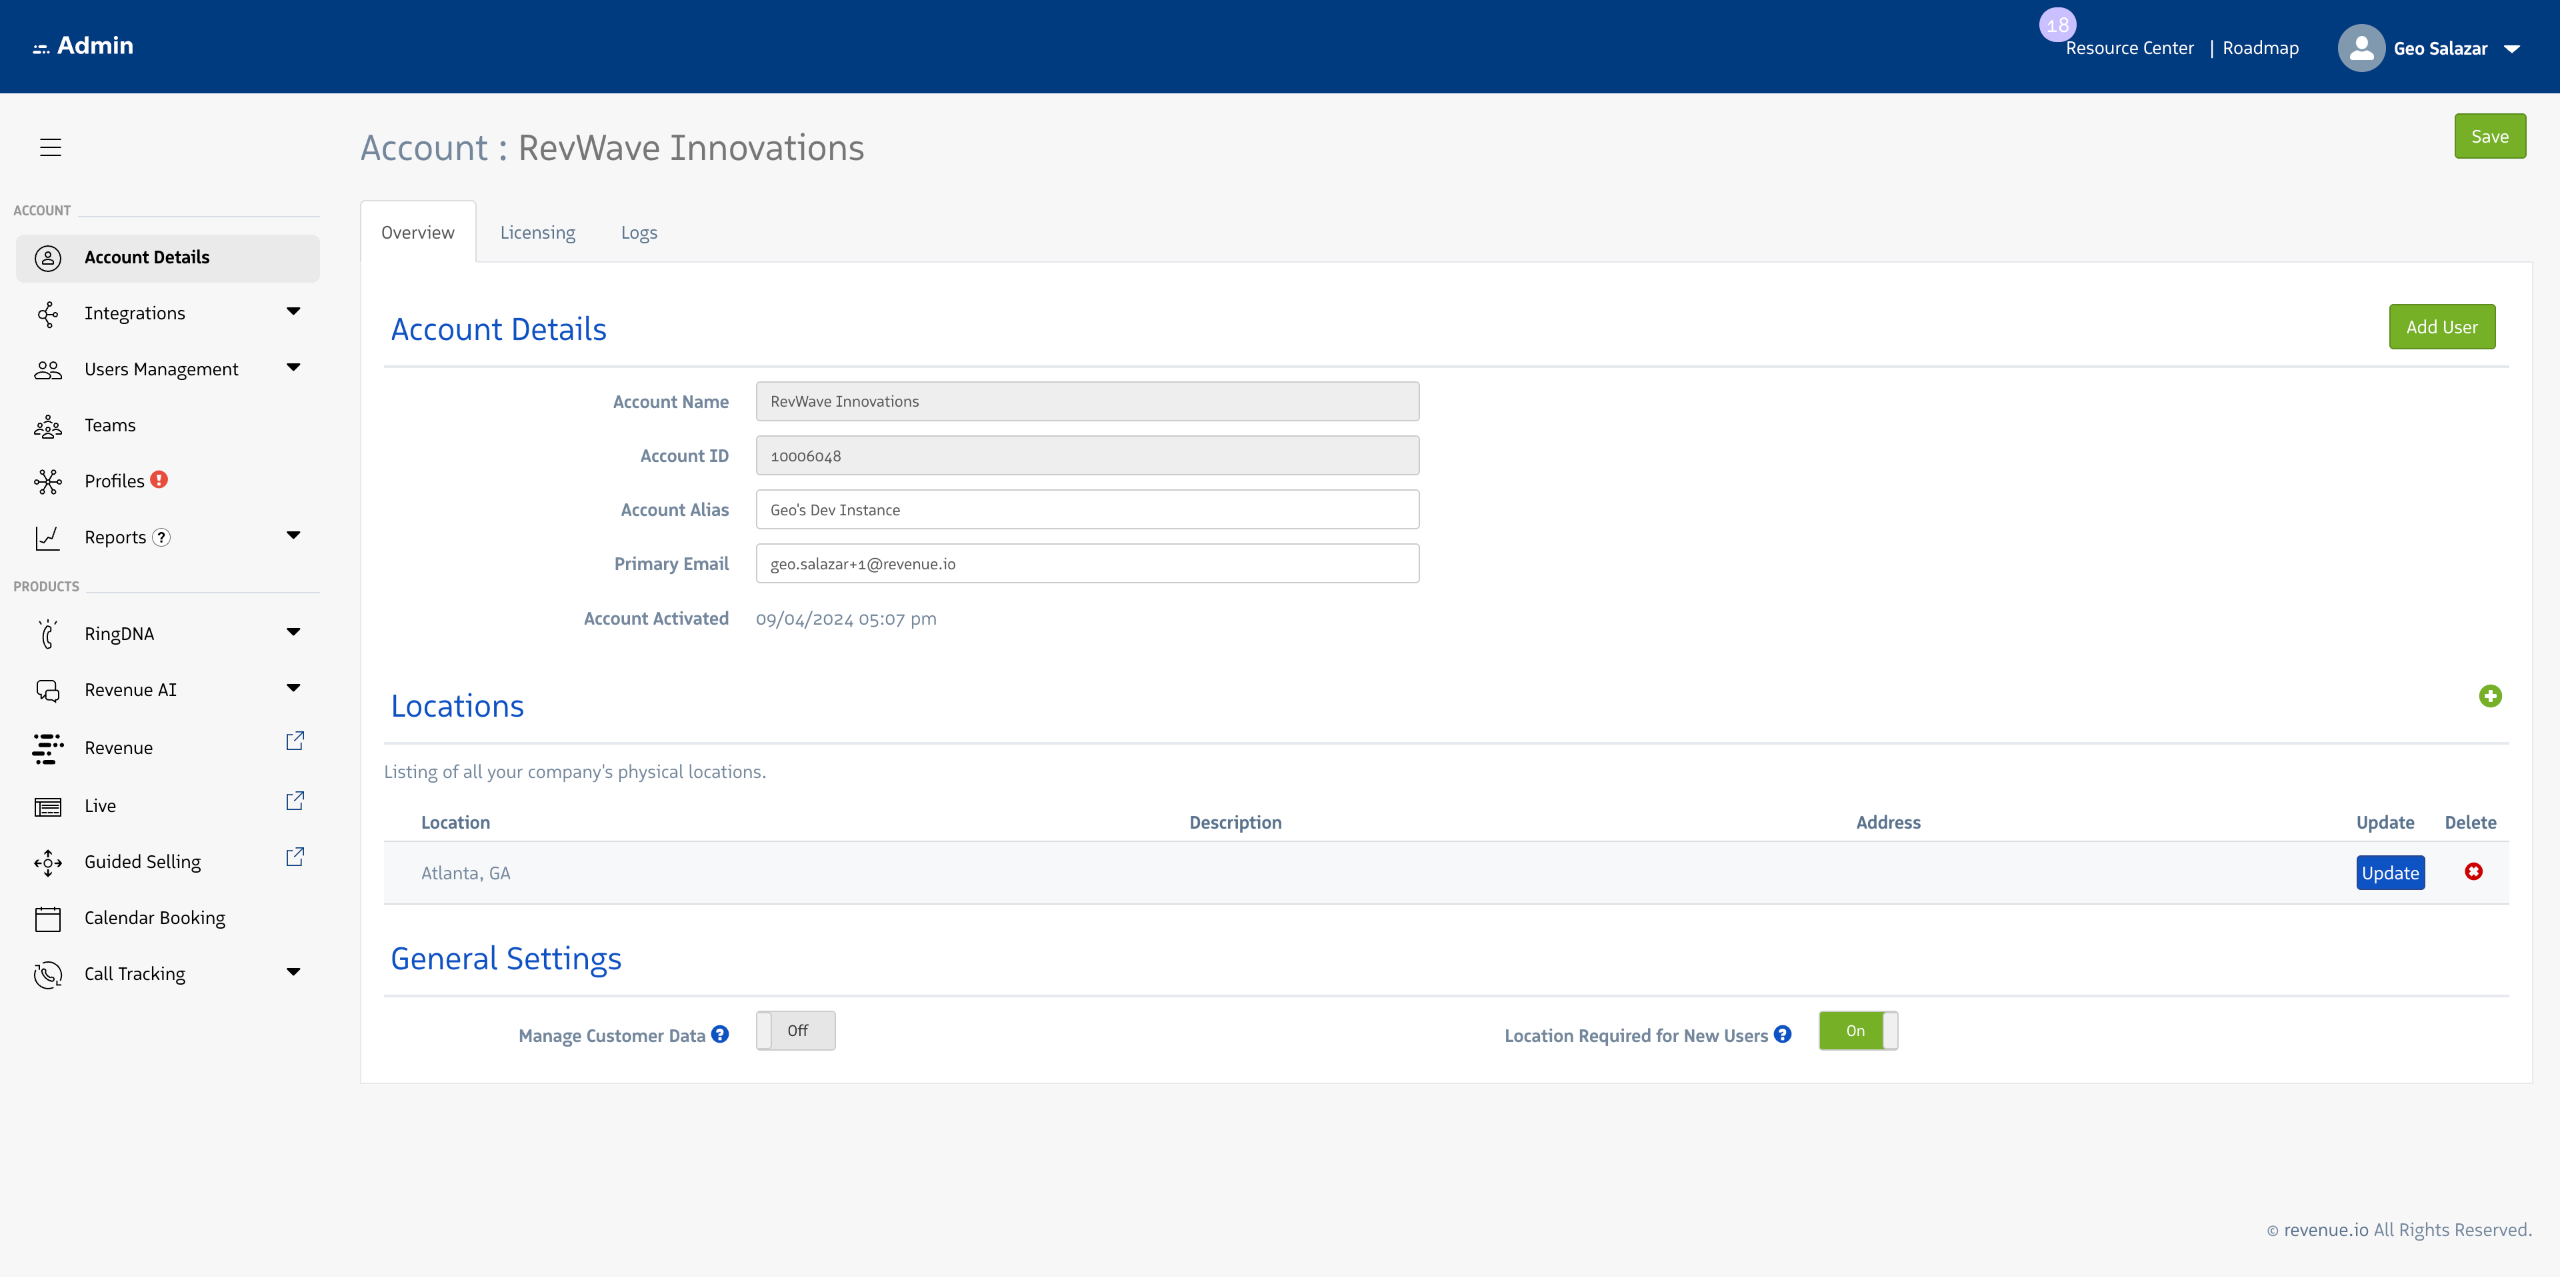Click the user avatar icon
Image resolution: width=2560 pixels, height=1277 pixels.
point(2361,48)
